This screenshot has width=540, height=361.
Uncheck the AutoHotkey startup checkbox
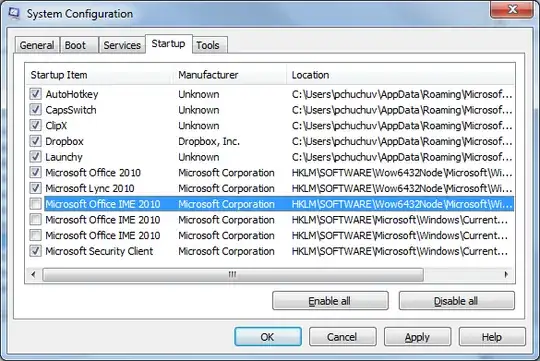[x=35, y=94]
